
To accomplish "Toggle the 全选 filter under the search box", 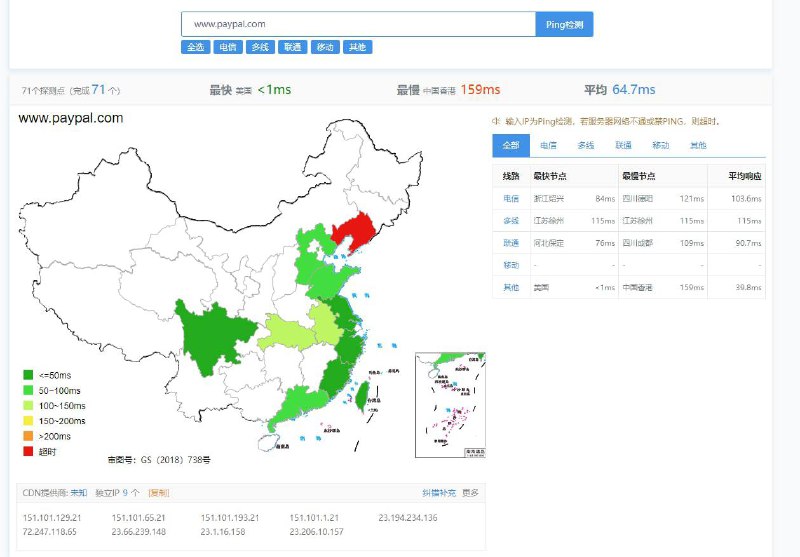I will (x=195, y=47).
